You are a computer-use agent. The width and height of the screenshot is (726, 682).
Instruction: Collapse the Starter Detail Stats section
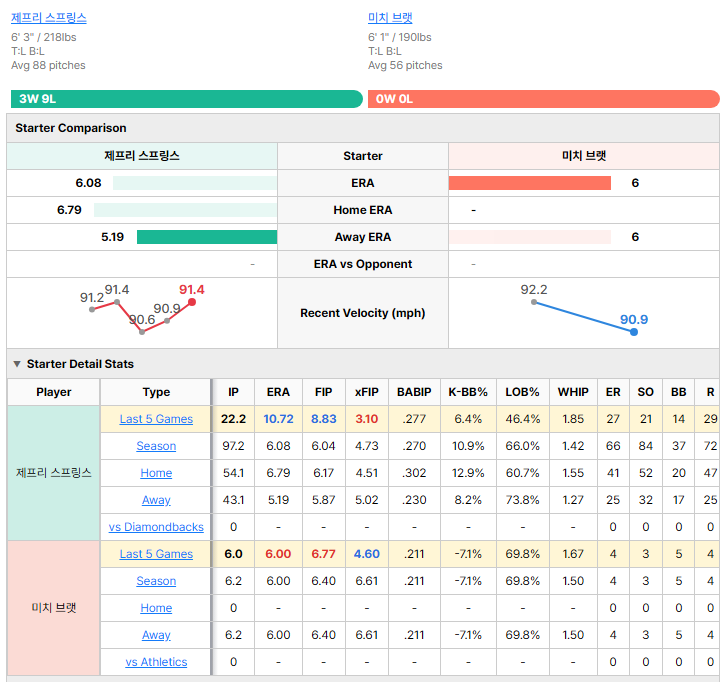[17, 364]
